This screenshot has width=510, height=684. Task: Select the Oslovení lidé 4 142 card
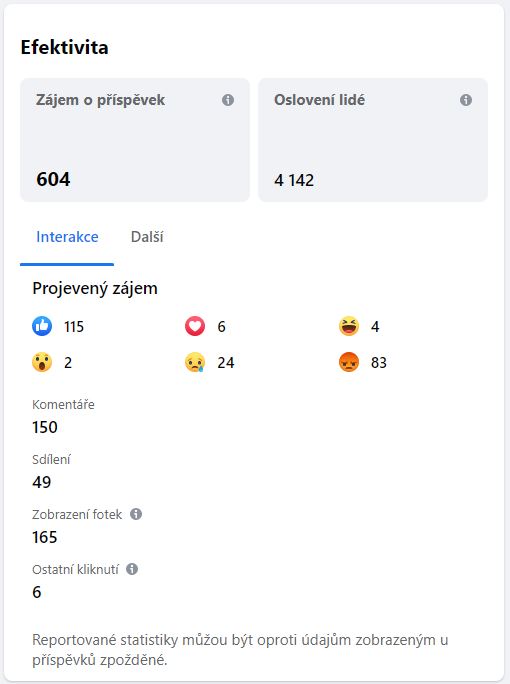click(373, 140)
